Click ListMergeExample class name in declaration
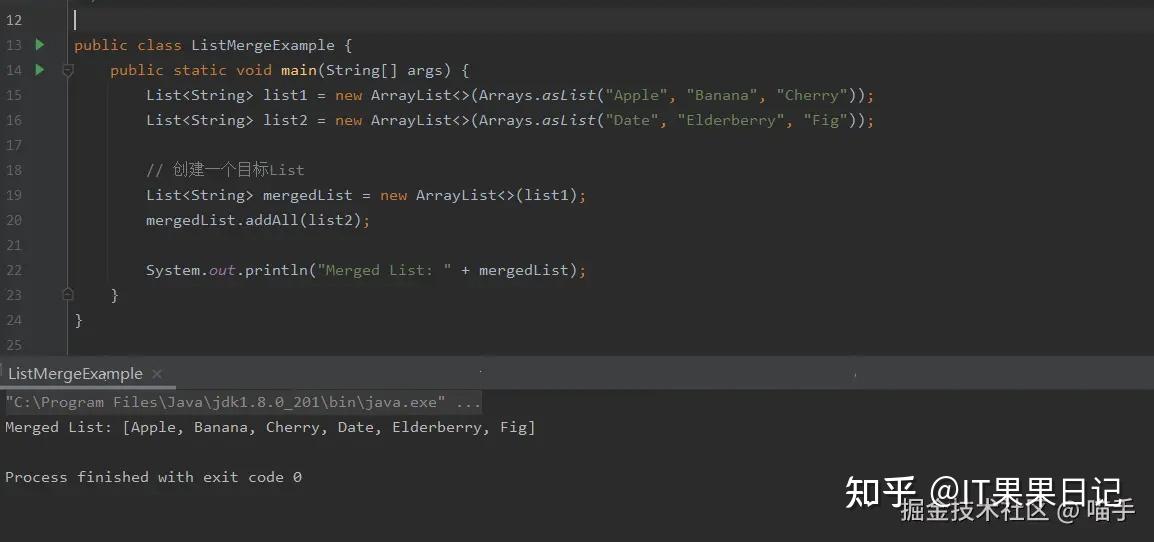The image size is (1154, 542). [x=263, y=45]
